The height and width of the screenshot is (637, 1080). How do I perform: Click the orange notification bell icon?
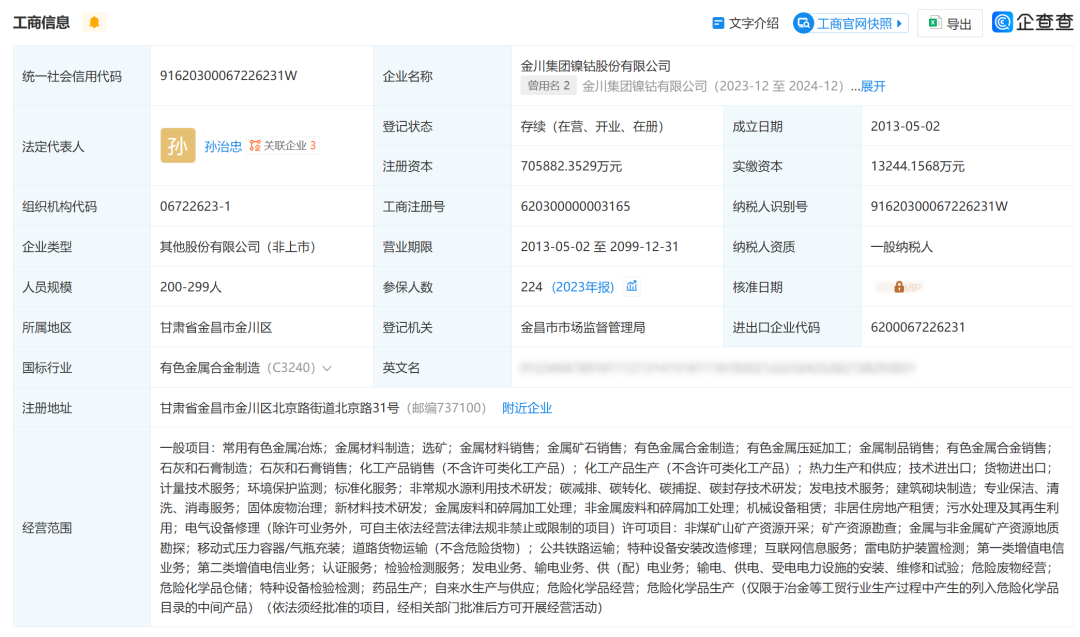coord(94,23)
